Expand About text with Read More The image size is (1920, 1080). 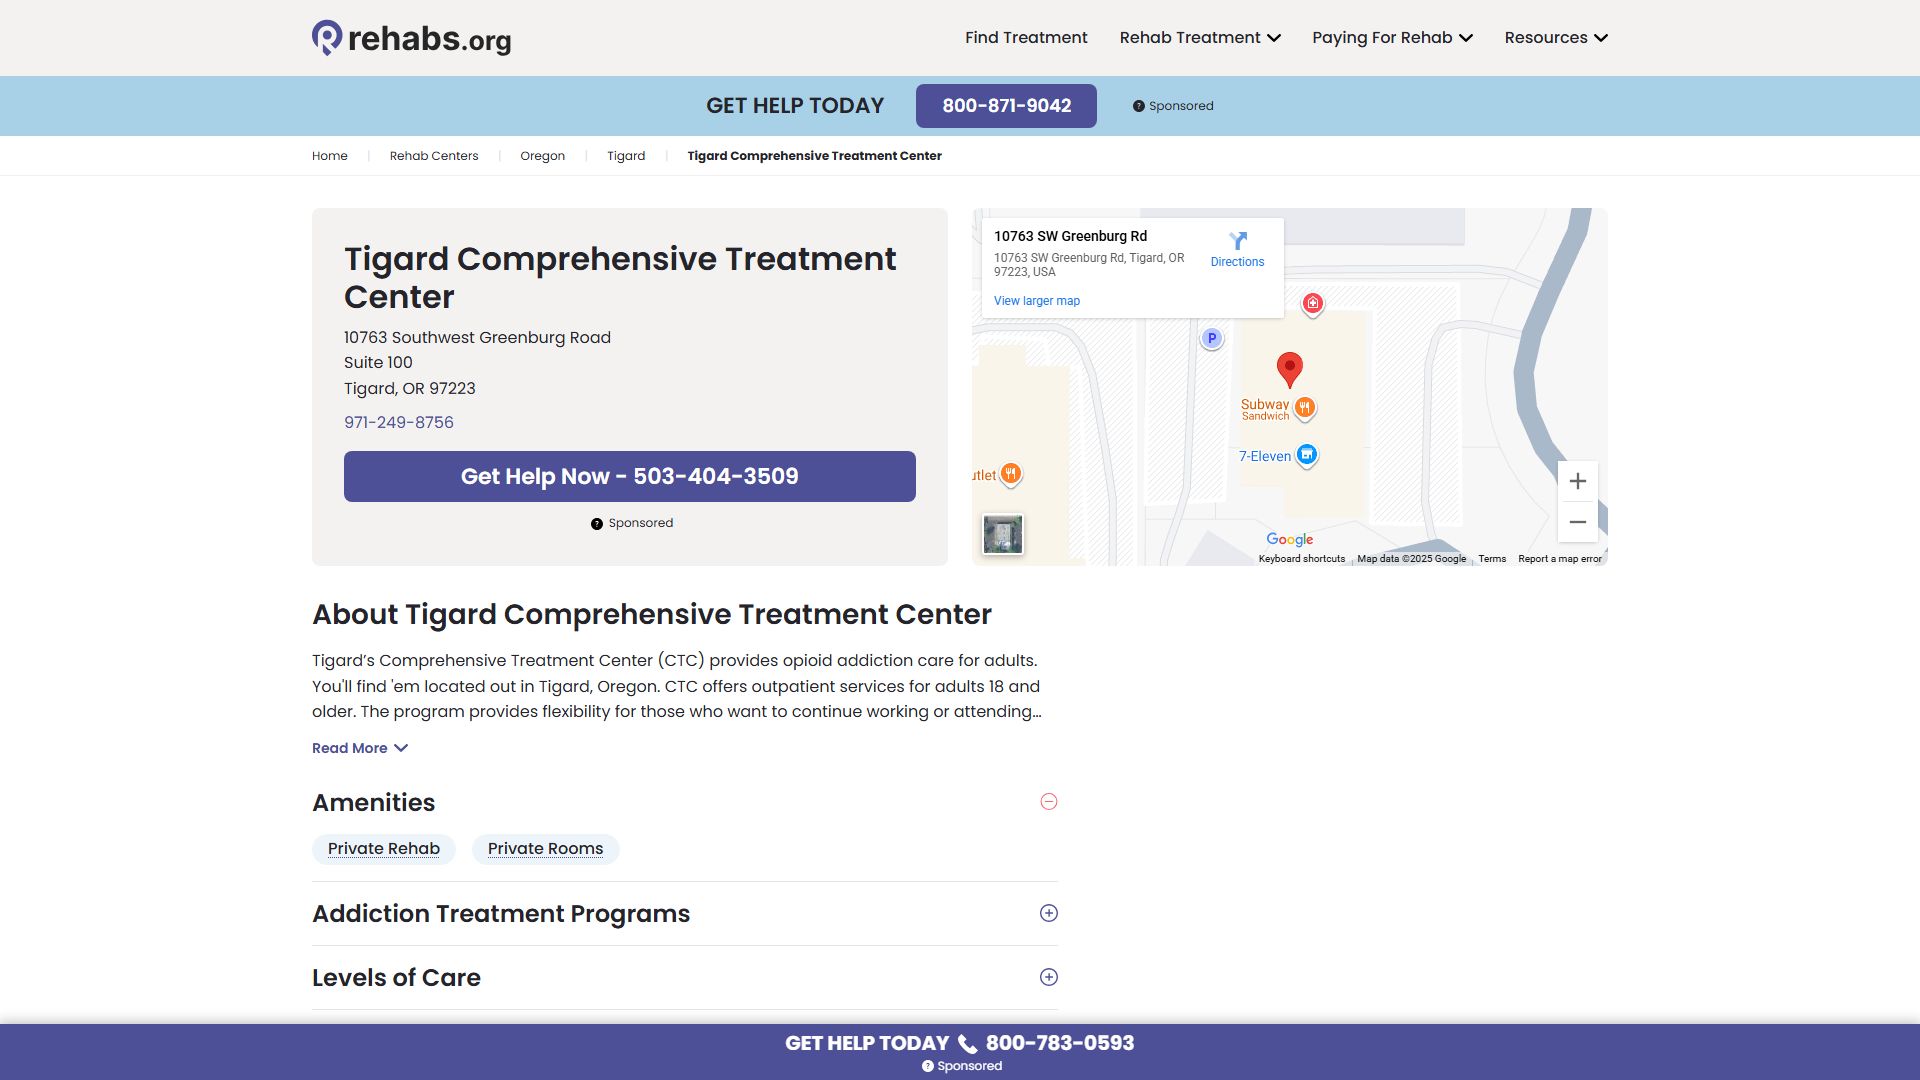[360, 749]
